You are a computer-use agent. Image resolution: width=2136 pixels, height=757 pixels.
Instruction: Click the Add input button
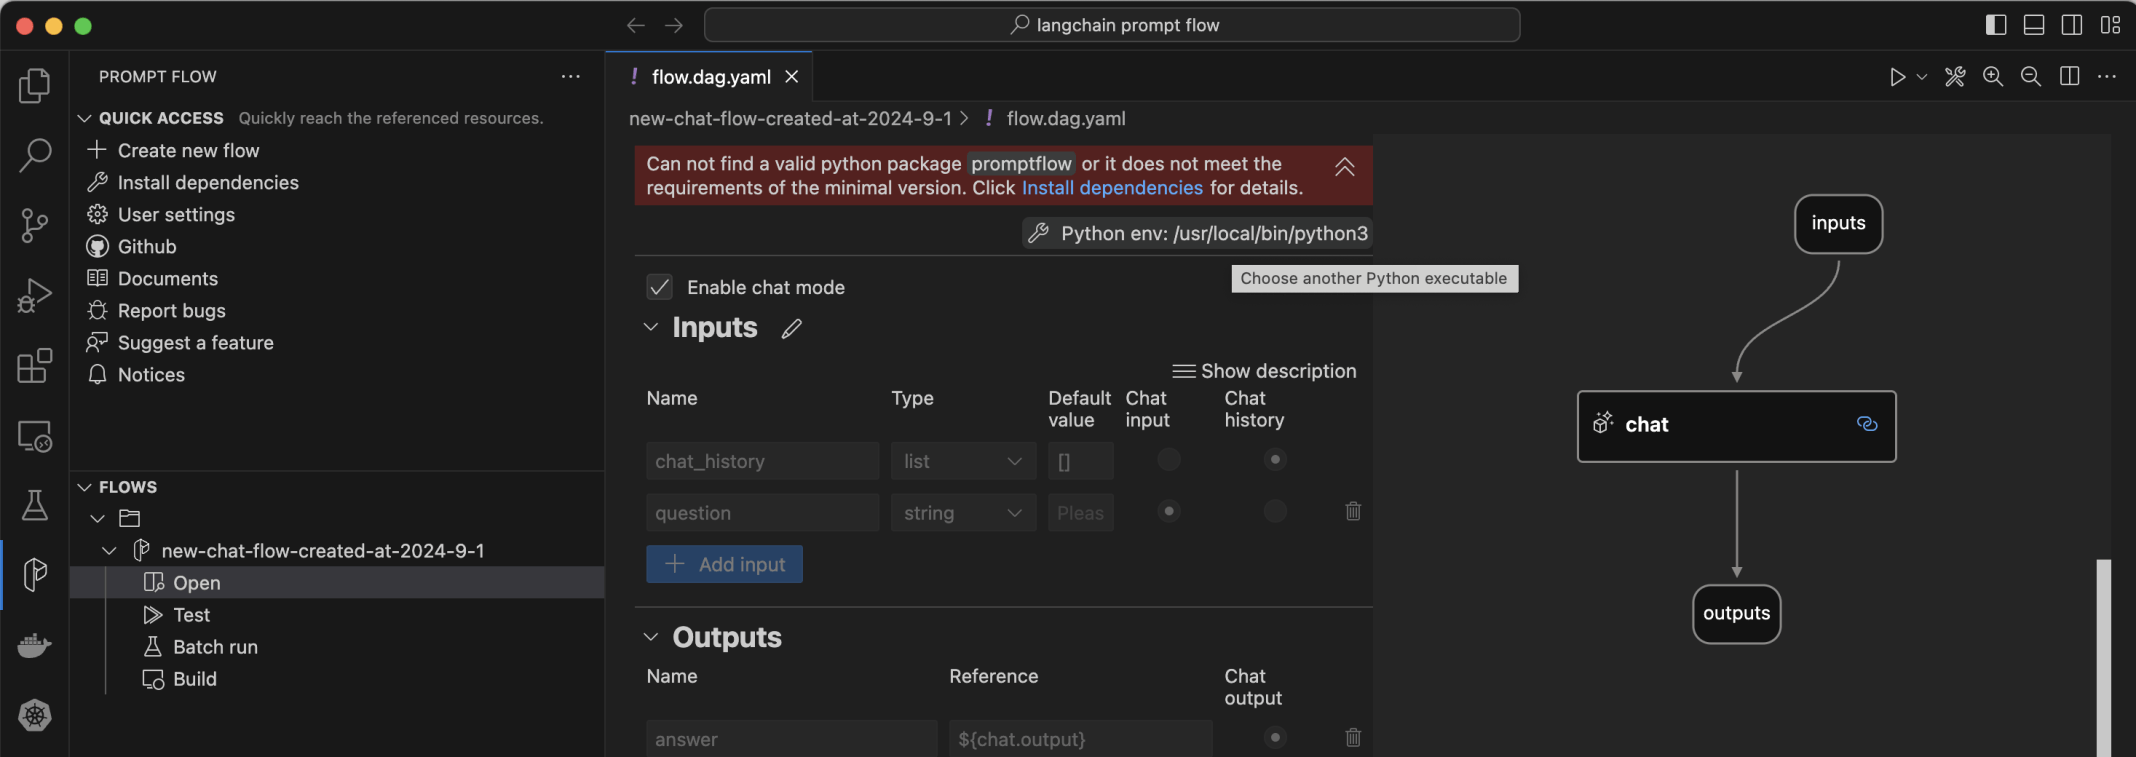(x=724, y=565)
